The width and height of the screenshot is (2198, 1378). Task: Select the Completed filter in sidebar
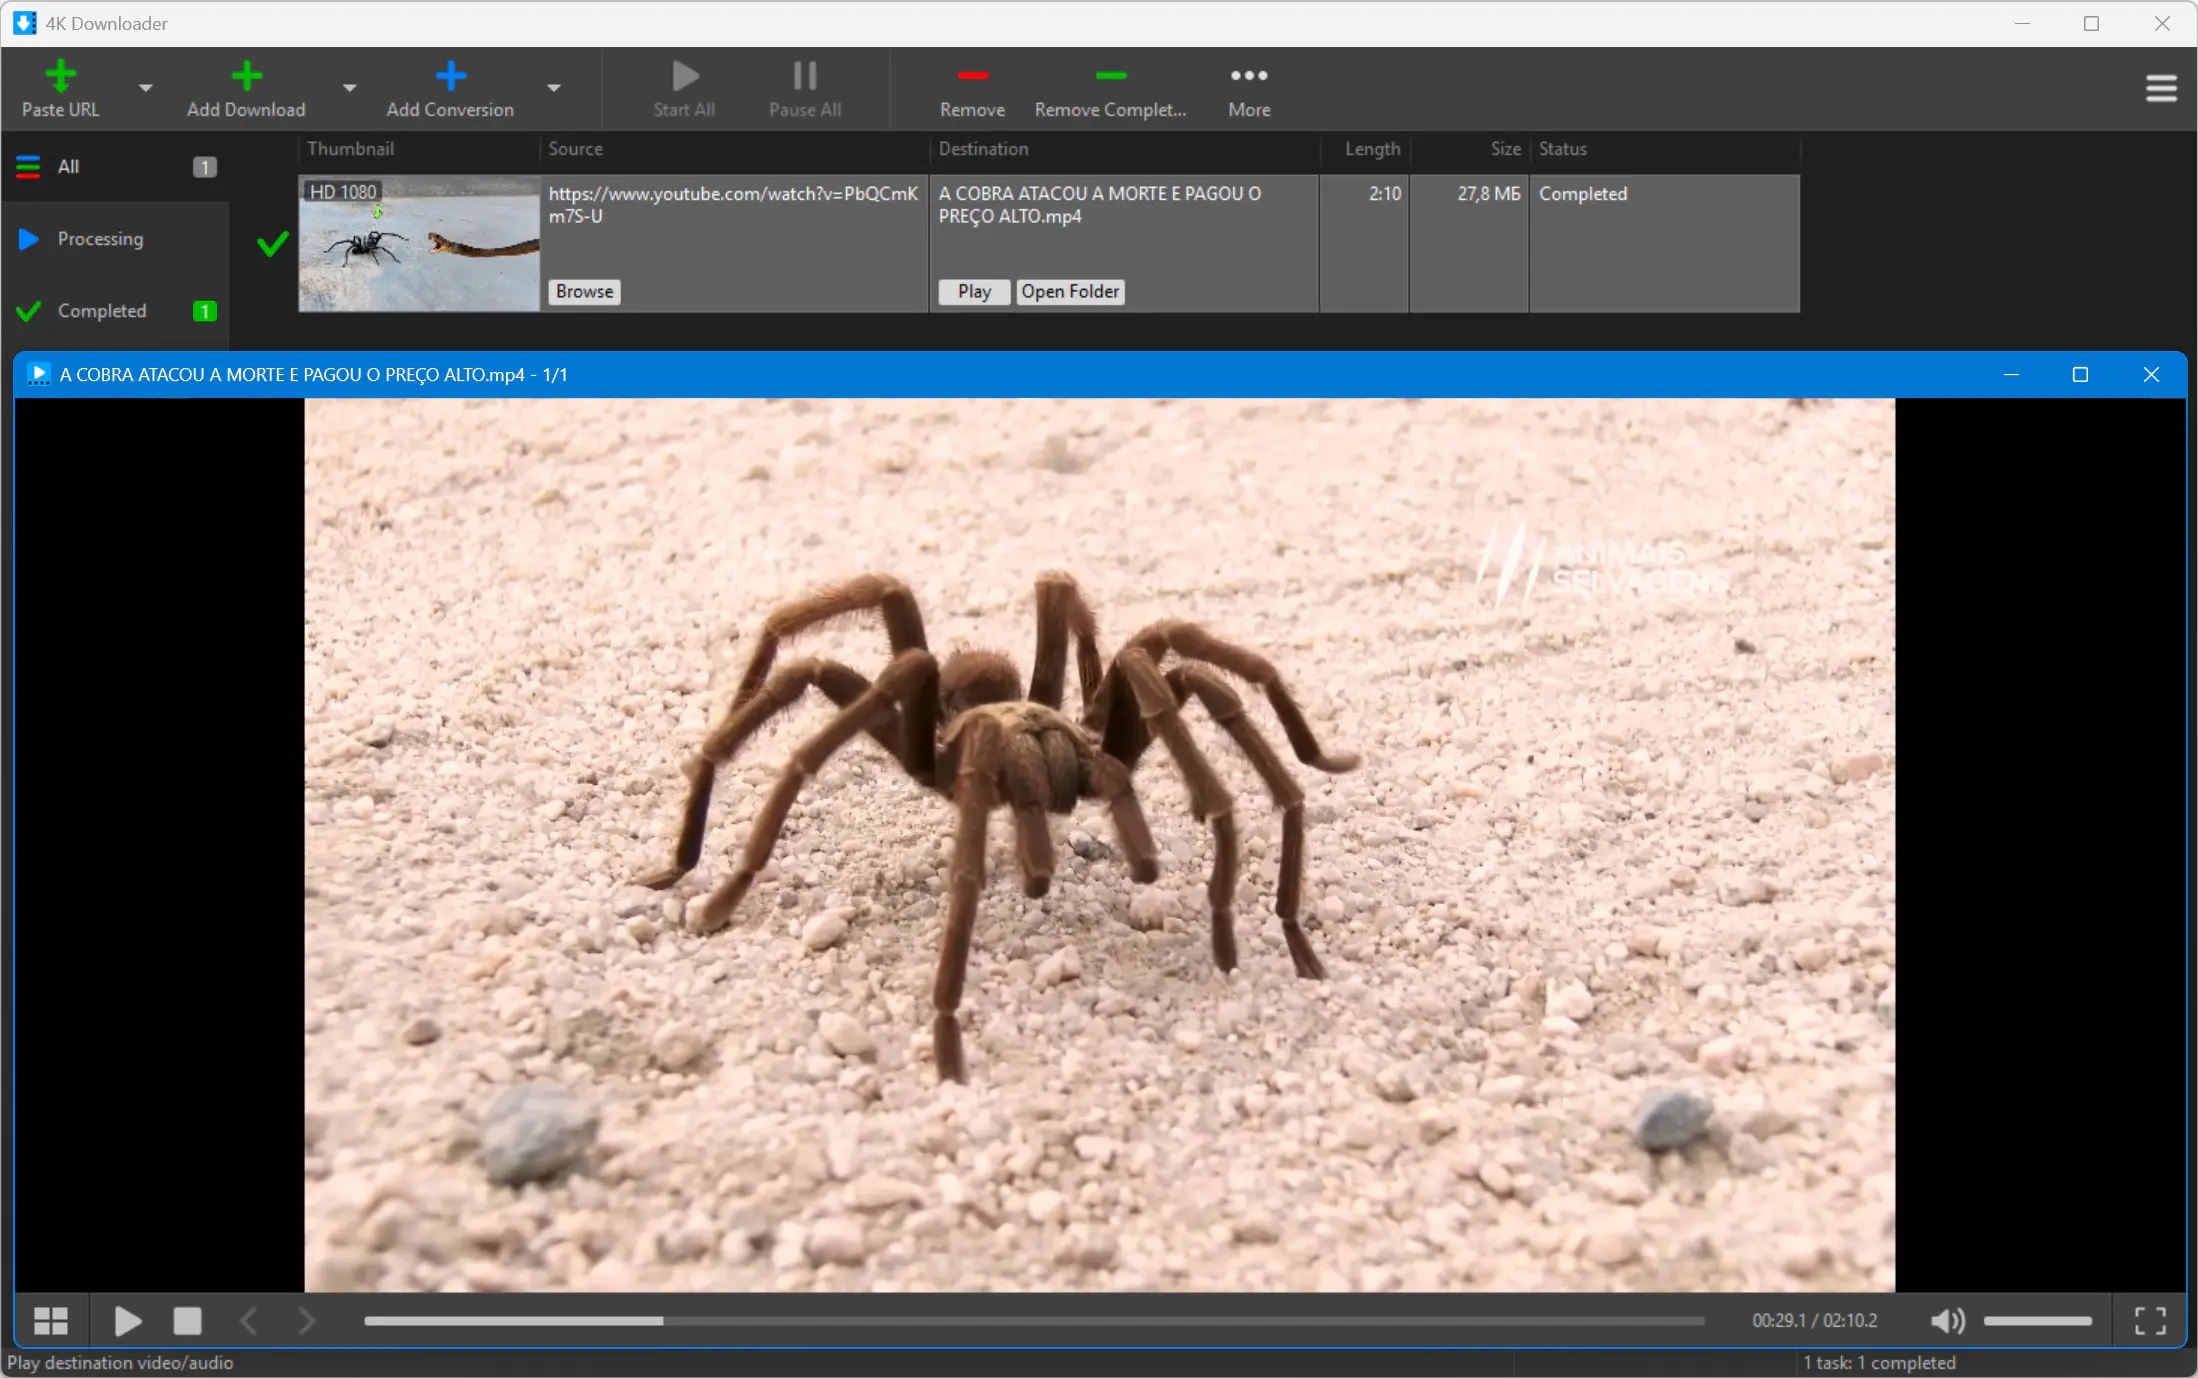102,311
